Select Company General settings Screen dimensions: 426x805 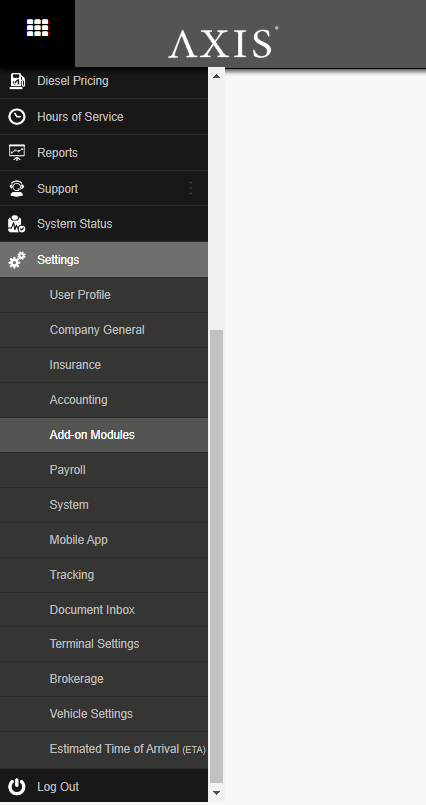(x=104, y=330)
